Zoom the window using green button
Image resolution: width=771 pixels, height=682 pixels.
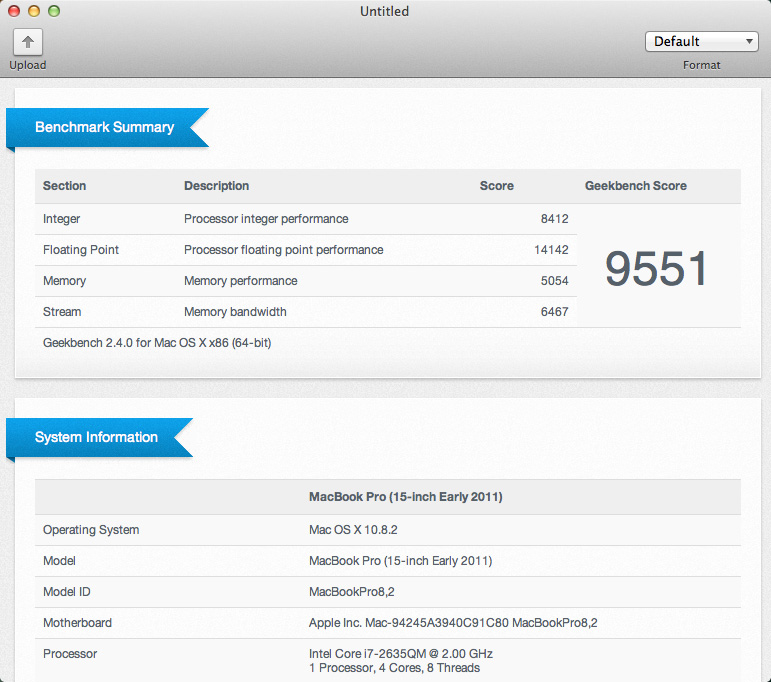54,12
